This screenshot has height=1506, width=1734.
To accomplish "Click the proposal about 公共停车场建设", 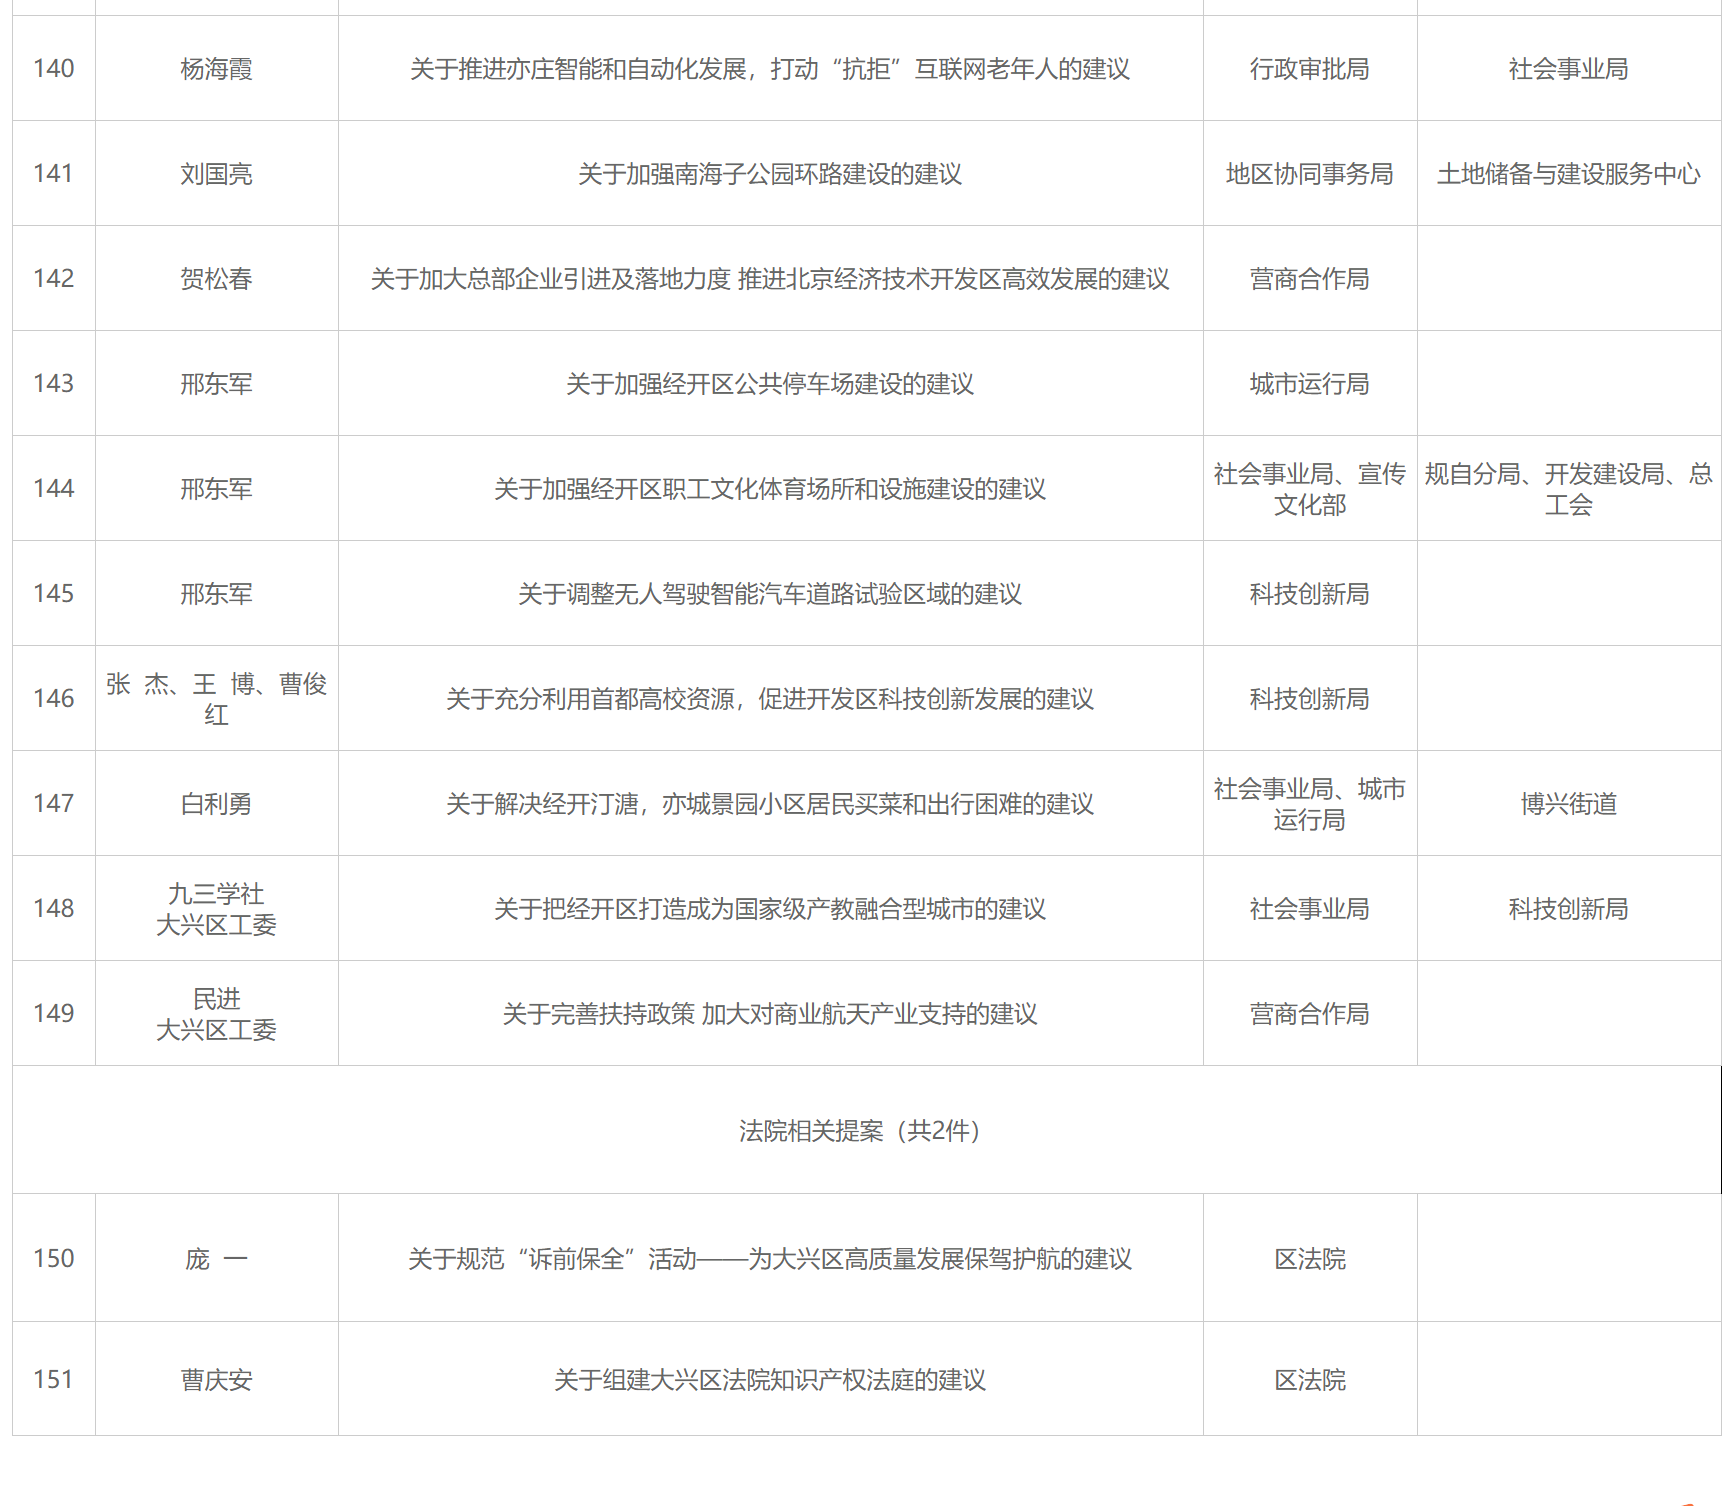I will [x=769, y=384].
